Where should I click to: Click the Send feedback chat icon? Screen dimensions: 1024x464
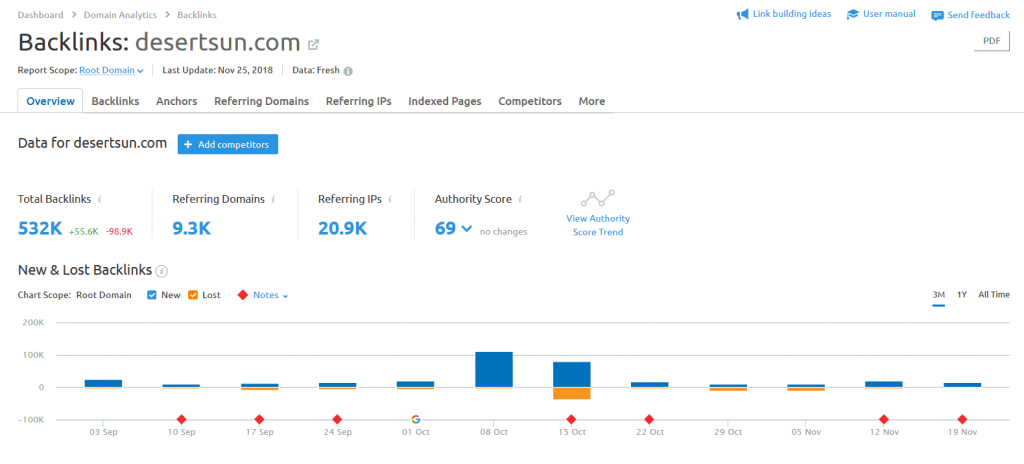(x=937, y=16)
